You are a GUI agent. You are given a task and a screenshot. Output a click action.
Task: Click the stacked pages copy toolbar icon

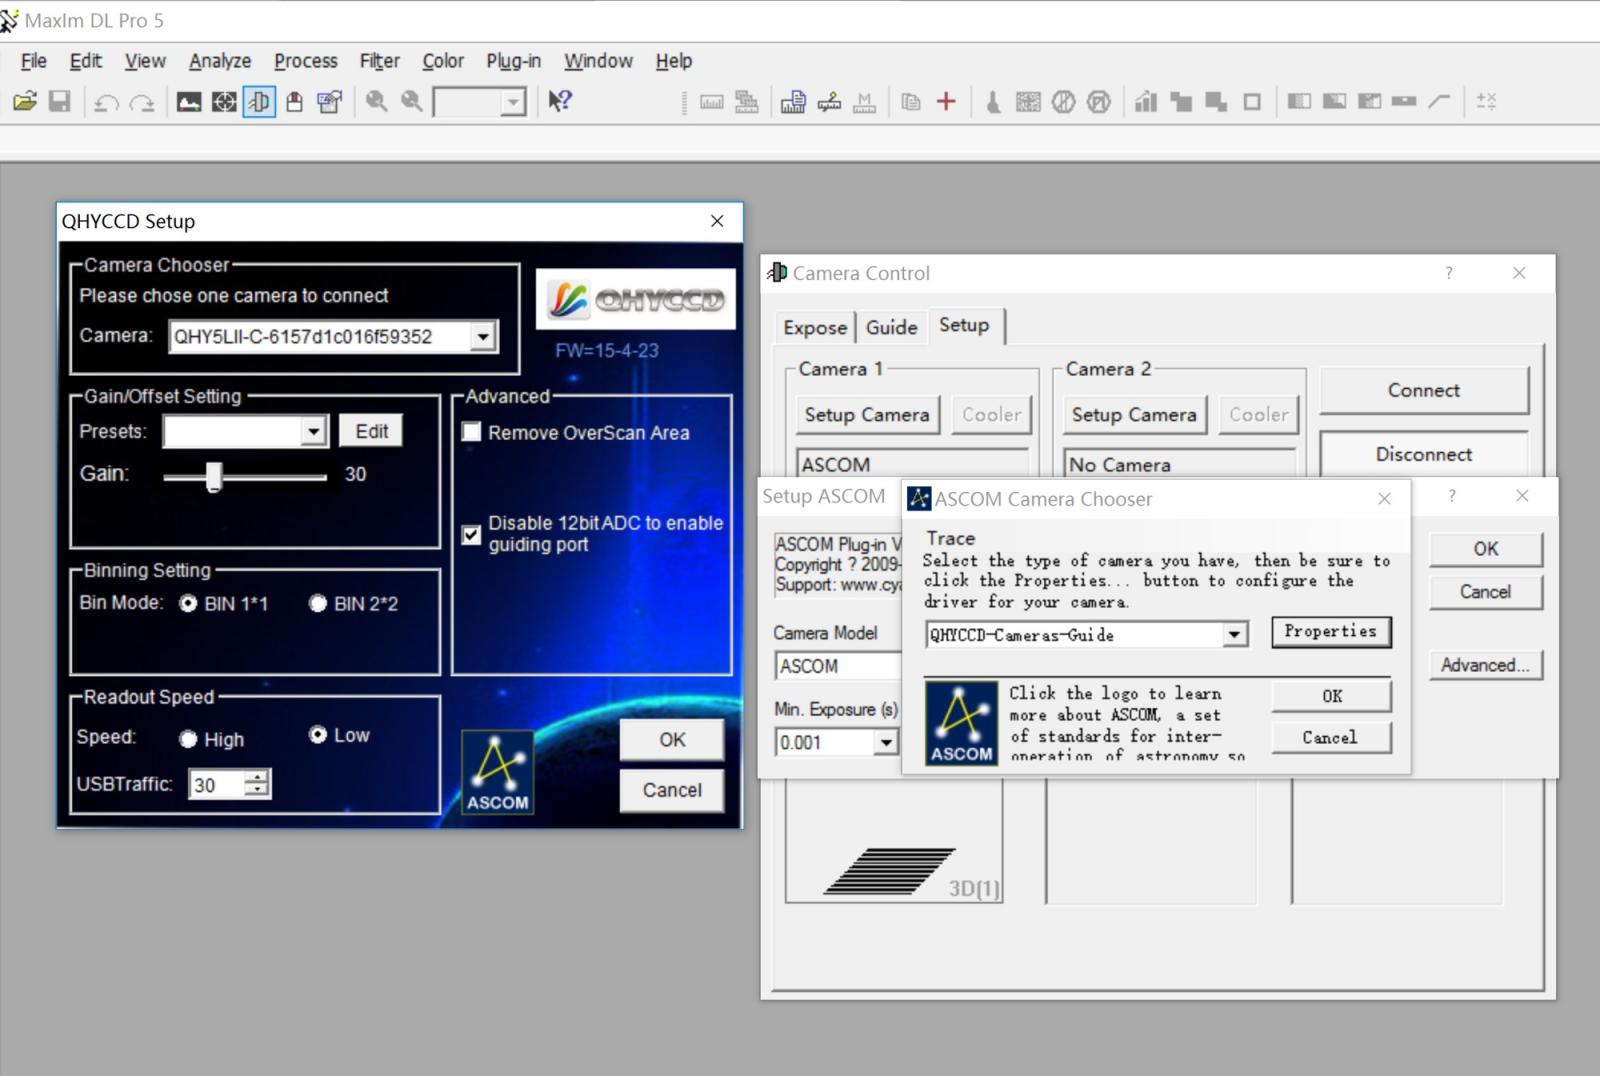910,101
